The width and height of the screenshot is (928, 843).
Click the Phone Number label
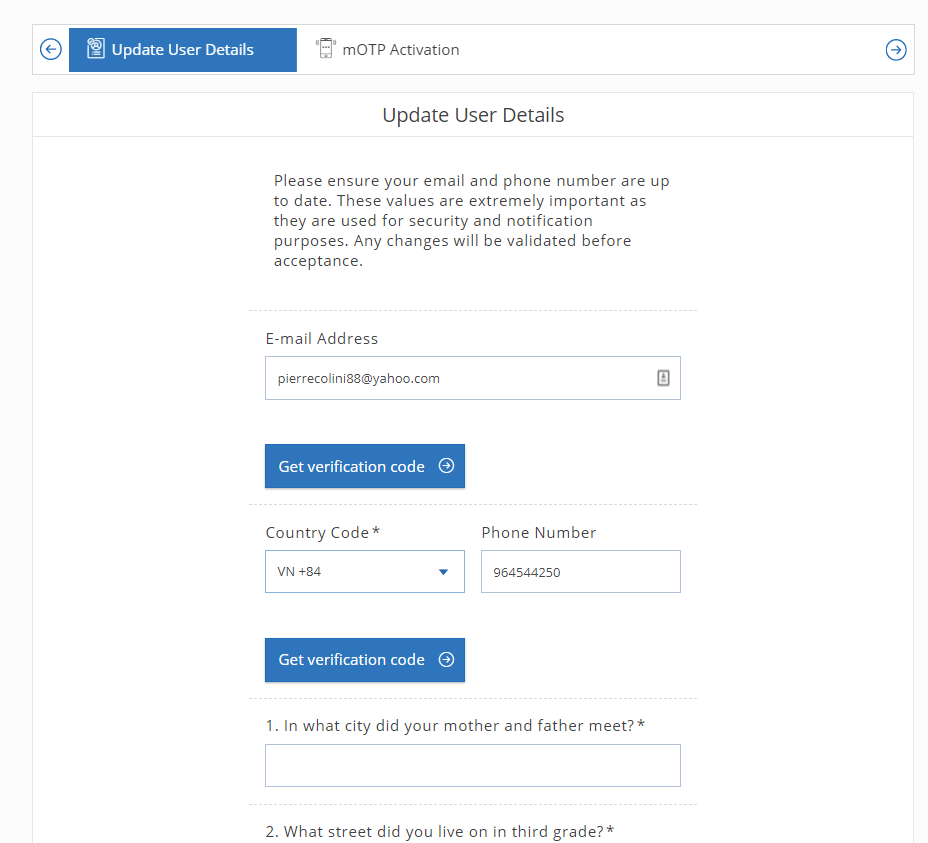pos(539,533)
